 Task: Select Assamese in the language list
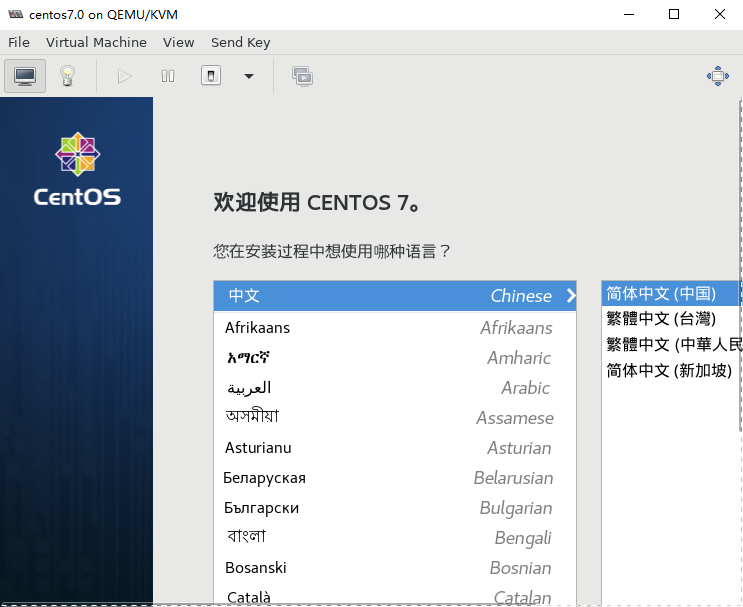[395, 417]
